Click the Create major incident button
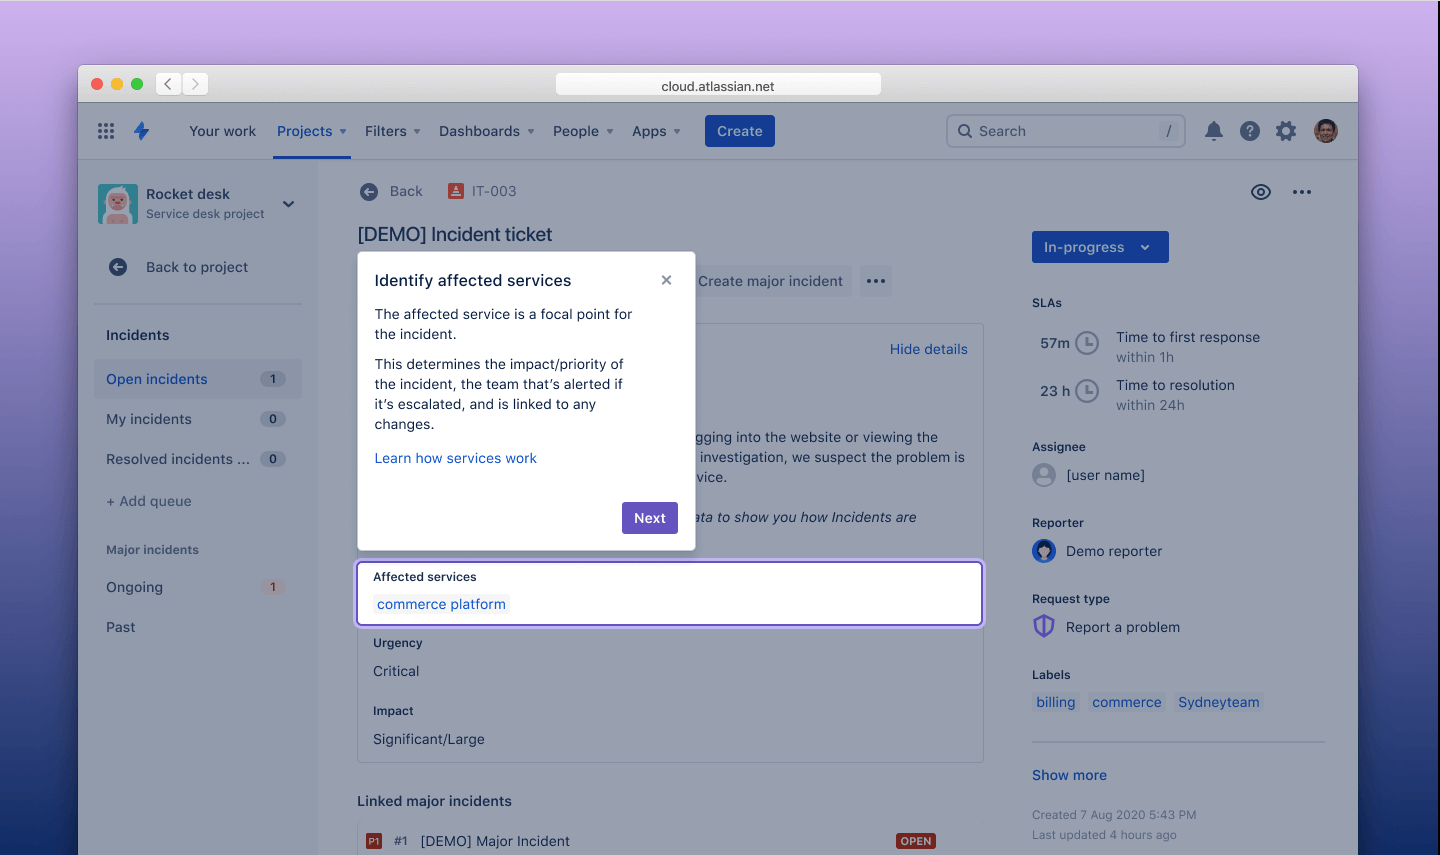This screenshot has width=1440, height=855. coord(771,281)
